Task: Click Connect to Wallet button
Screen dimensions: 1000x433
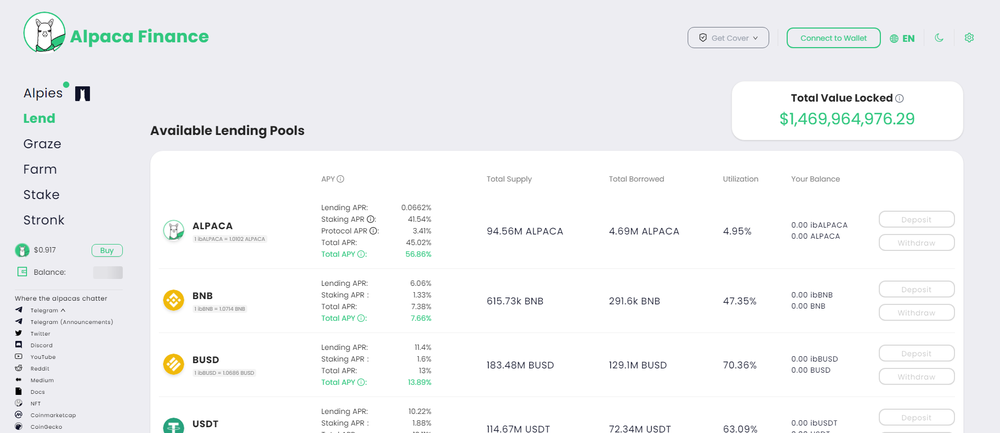Action: click(834, 38)
